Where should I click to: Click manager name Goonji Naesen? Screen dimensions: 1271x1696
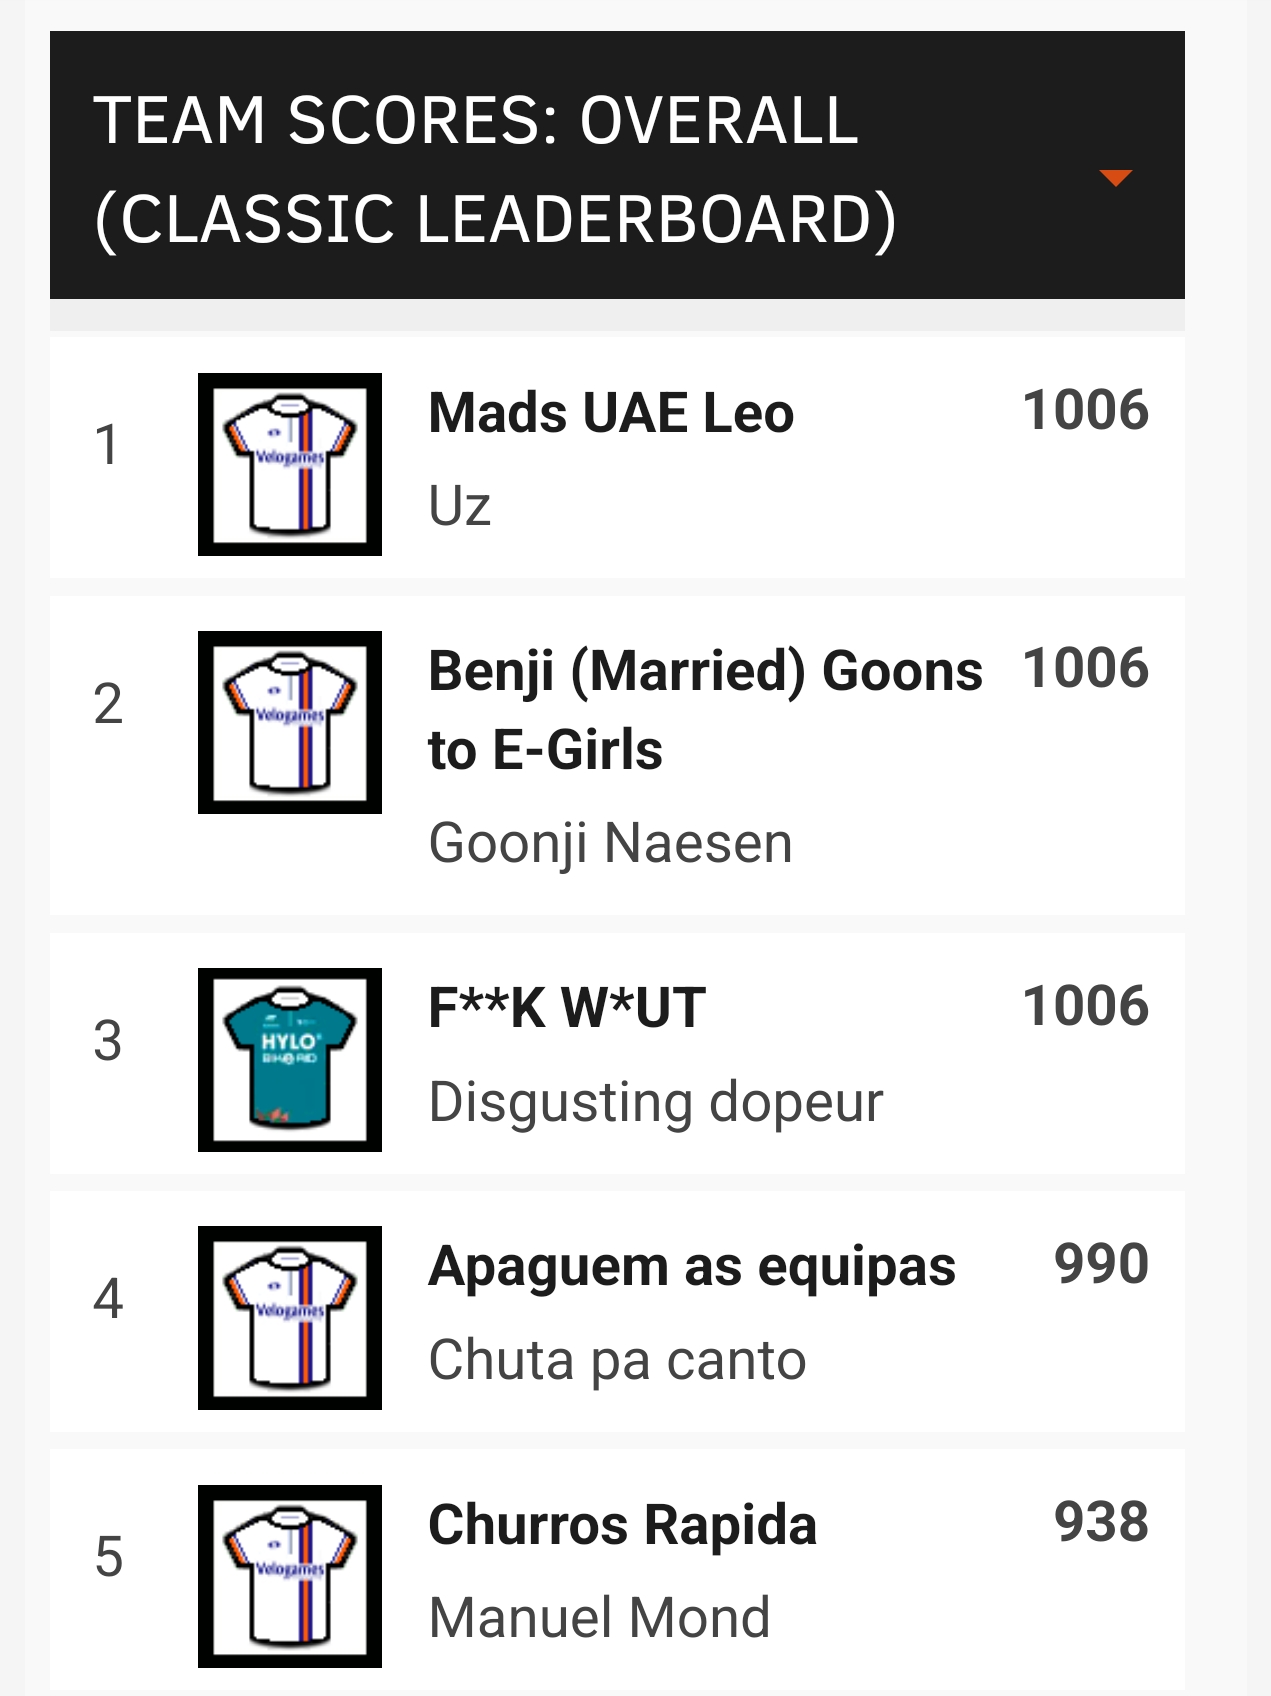point(610,844)
